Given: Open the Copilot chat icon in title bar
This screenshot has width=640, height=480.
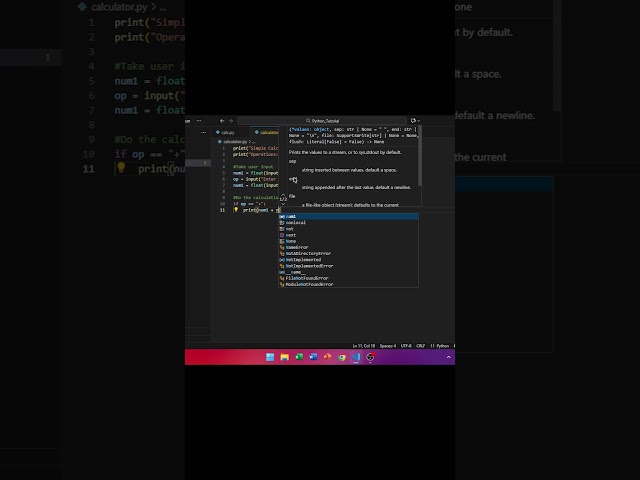Looking at the screenshot, I should click(x=413, y=121).
